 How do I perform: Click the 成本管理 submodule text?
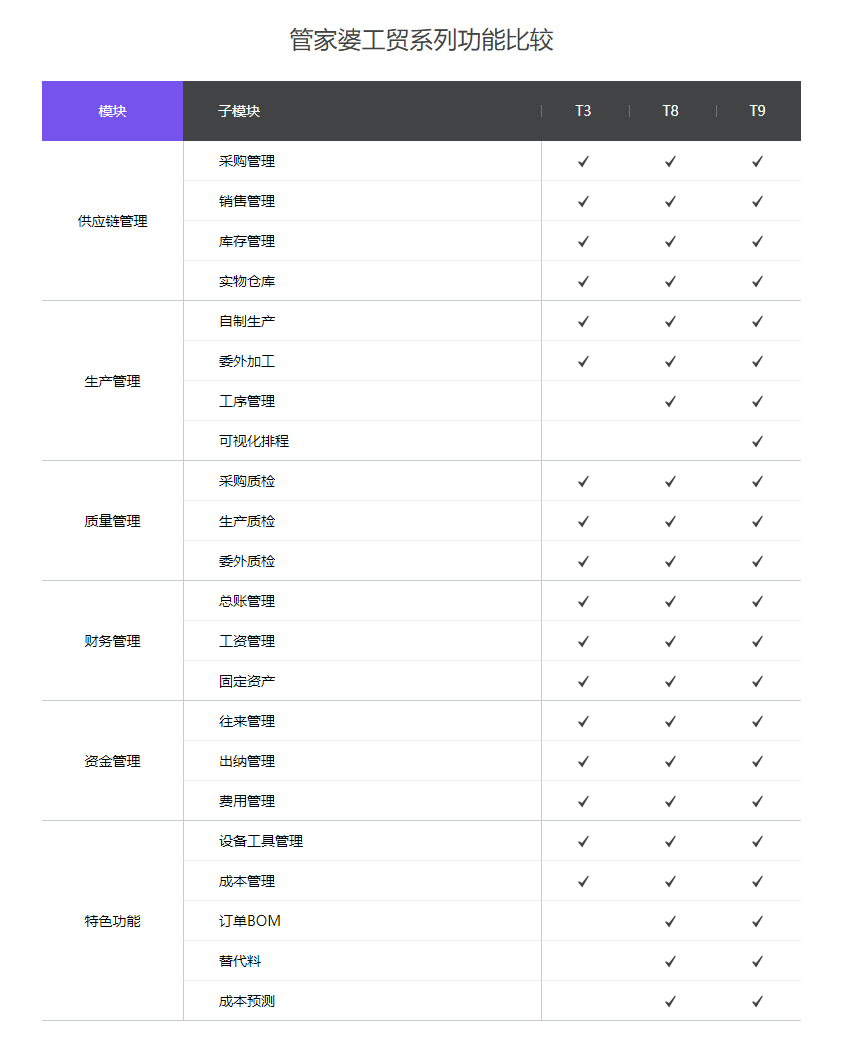[246, 882]
